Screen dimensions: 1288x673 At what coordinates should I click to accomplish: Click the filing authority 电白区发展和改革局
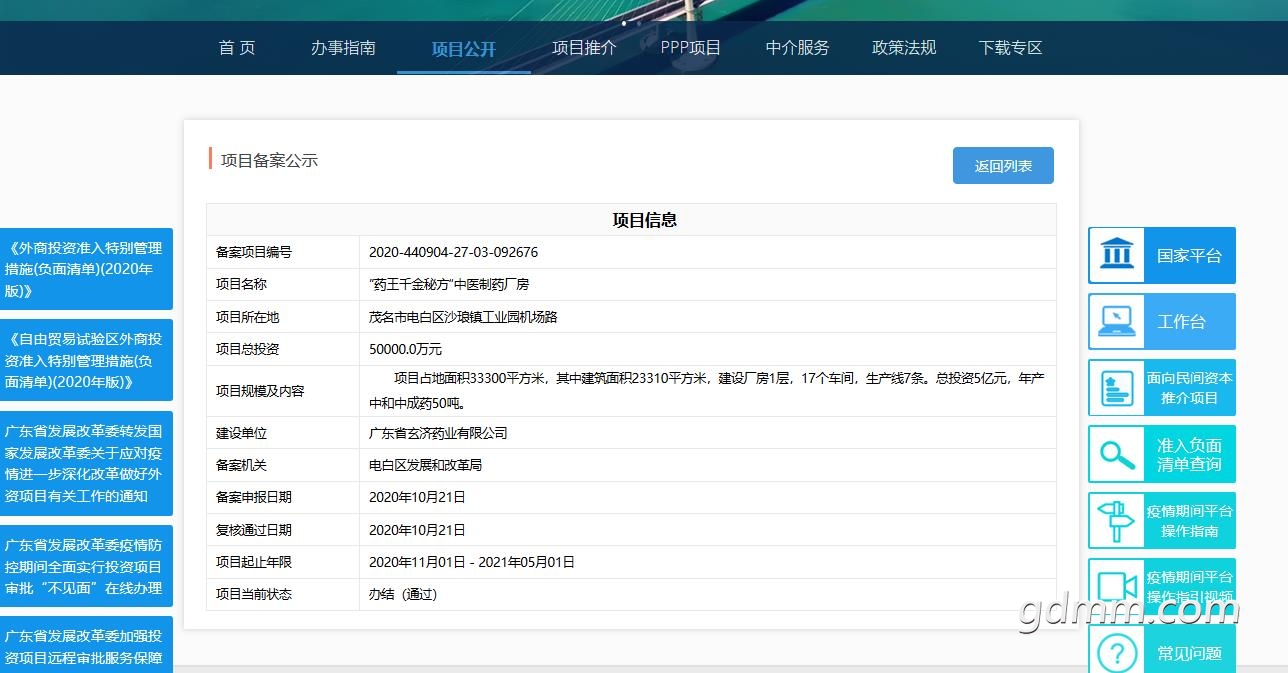(x=426, y=465)
